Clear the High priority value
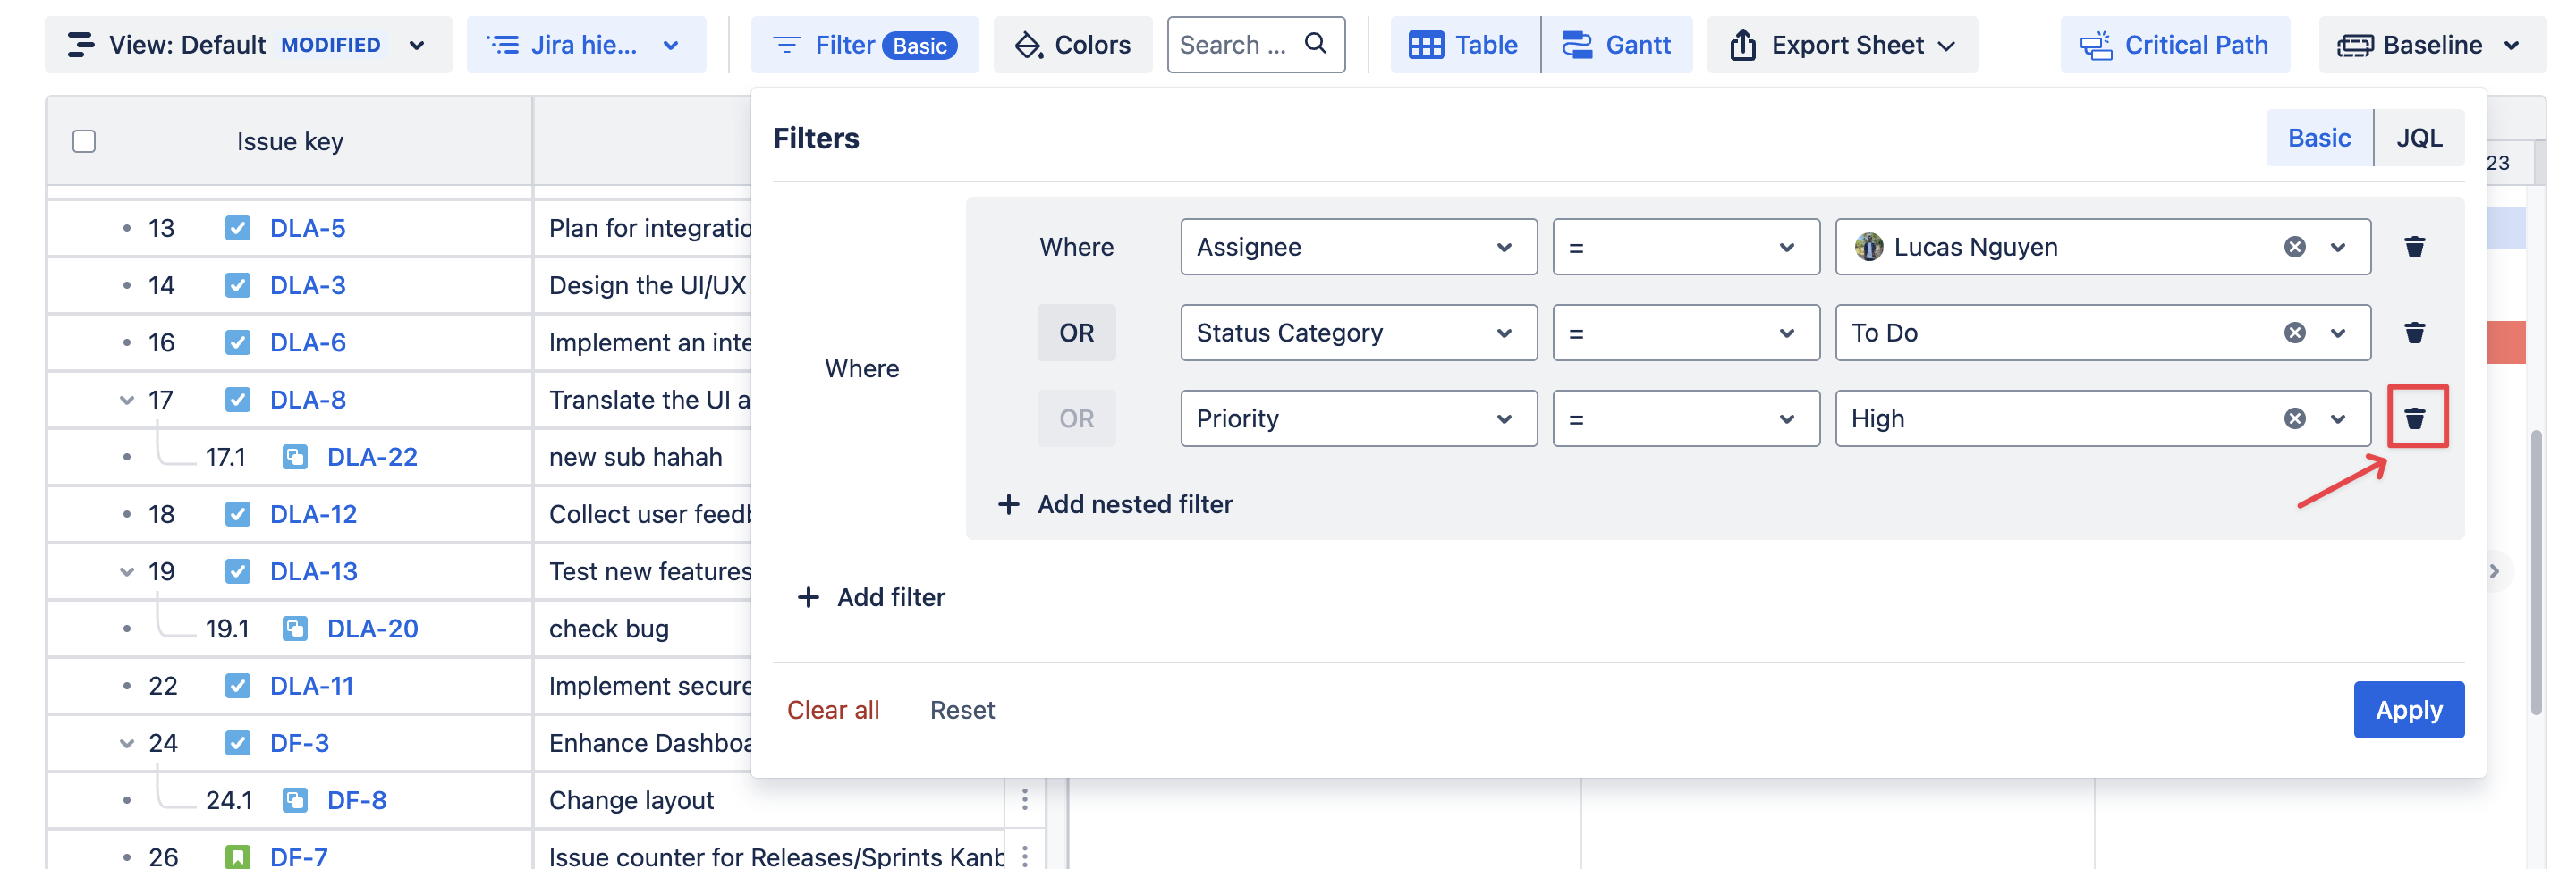The height and width of the screenshot is (869, 2576). click(2294, 418)
